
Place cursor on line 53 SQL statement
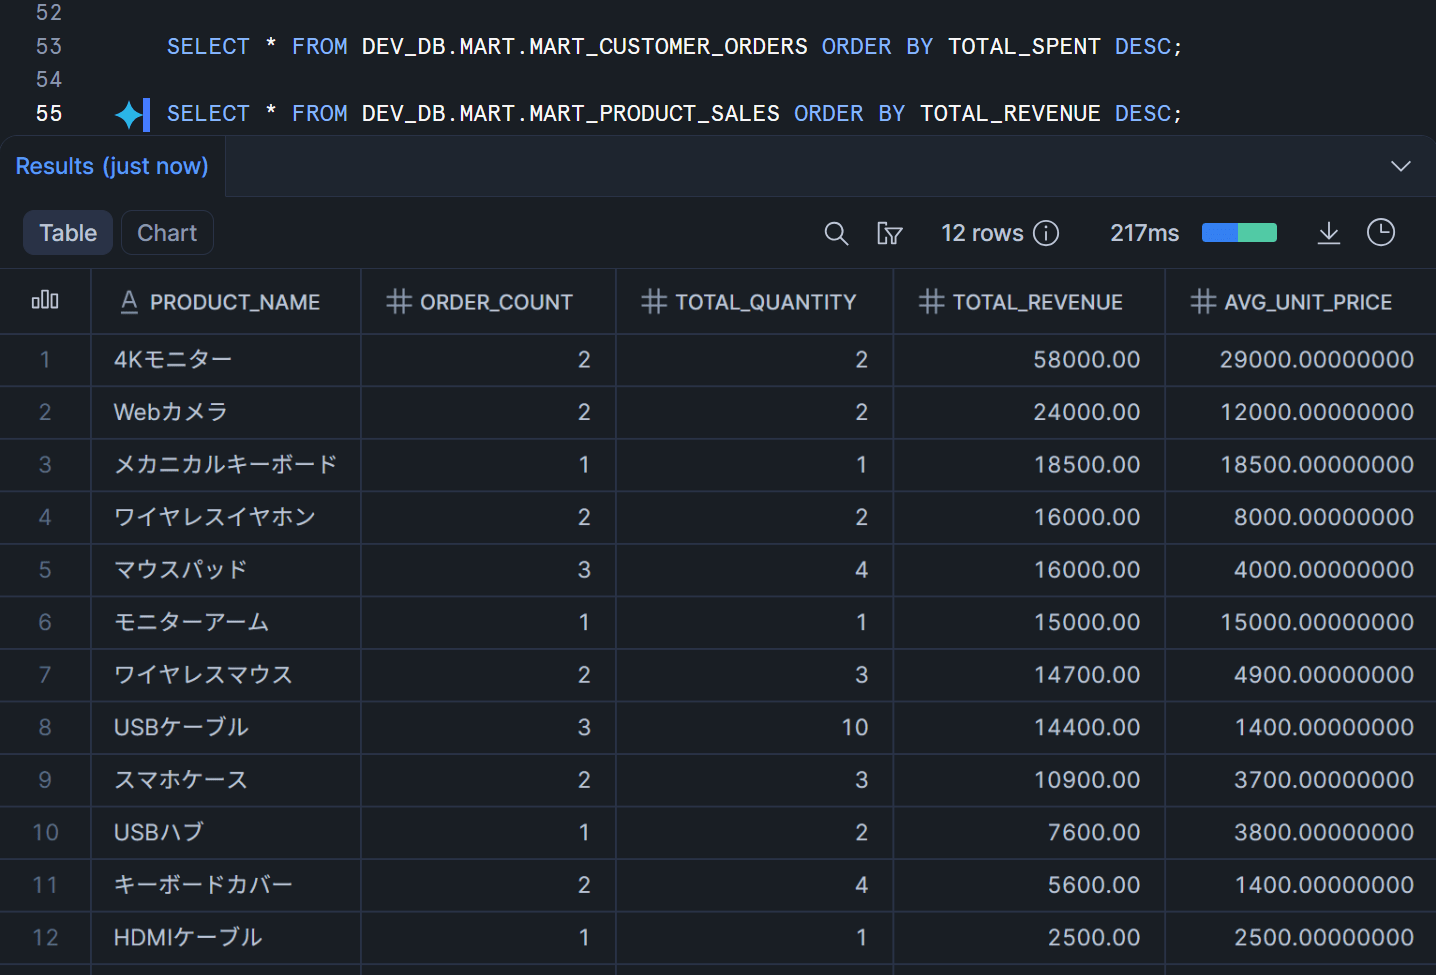[x=673, y=47]
